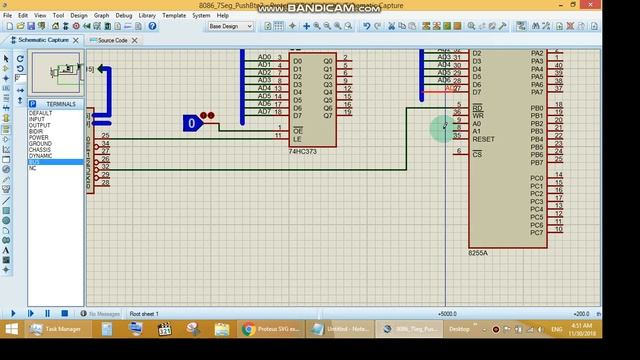Click the 8255A component label

pos(478,253)
